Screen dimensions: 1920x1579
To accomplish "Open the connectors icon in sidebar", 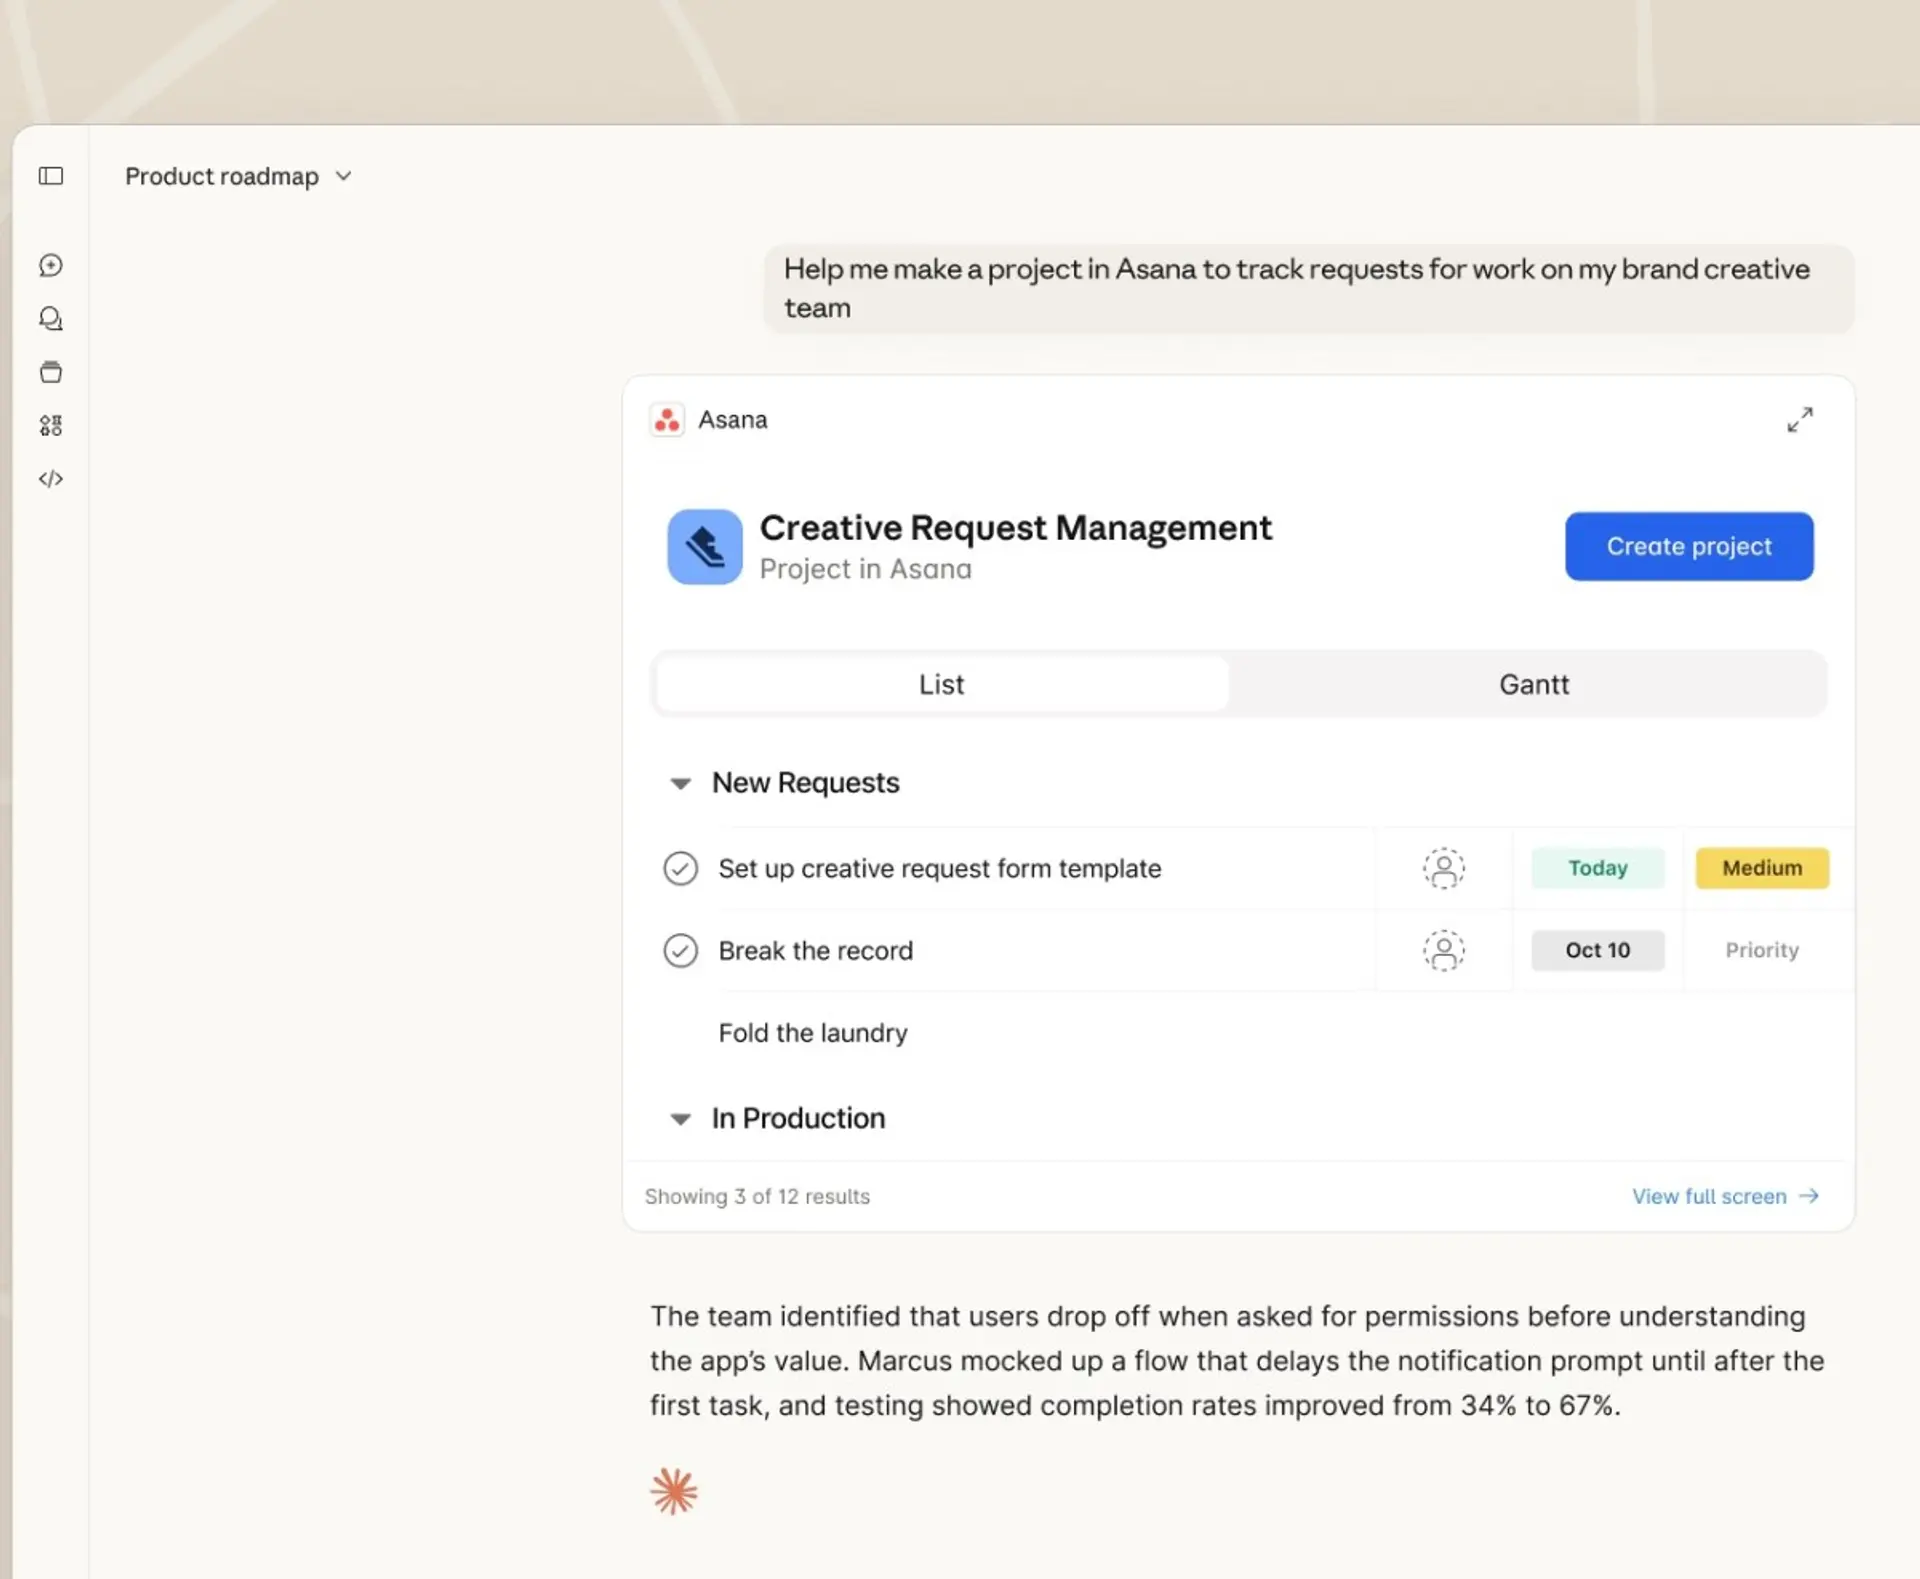I will click(50, 425).
